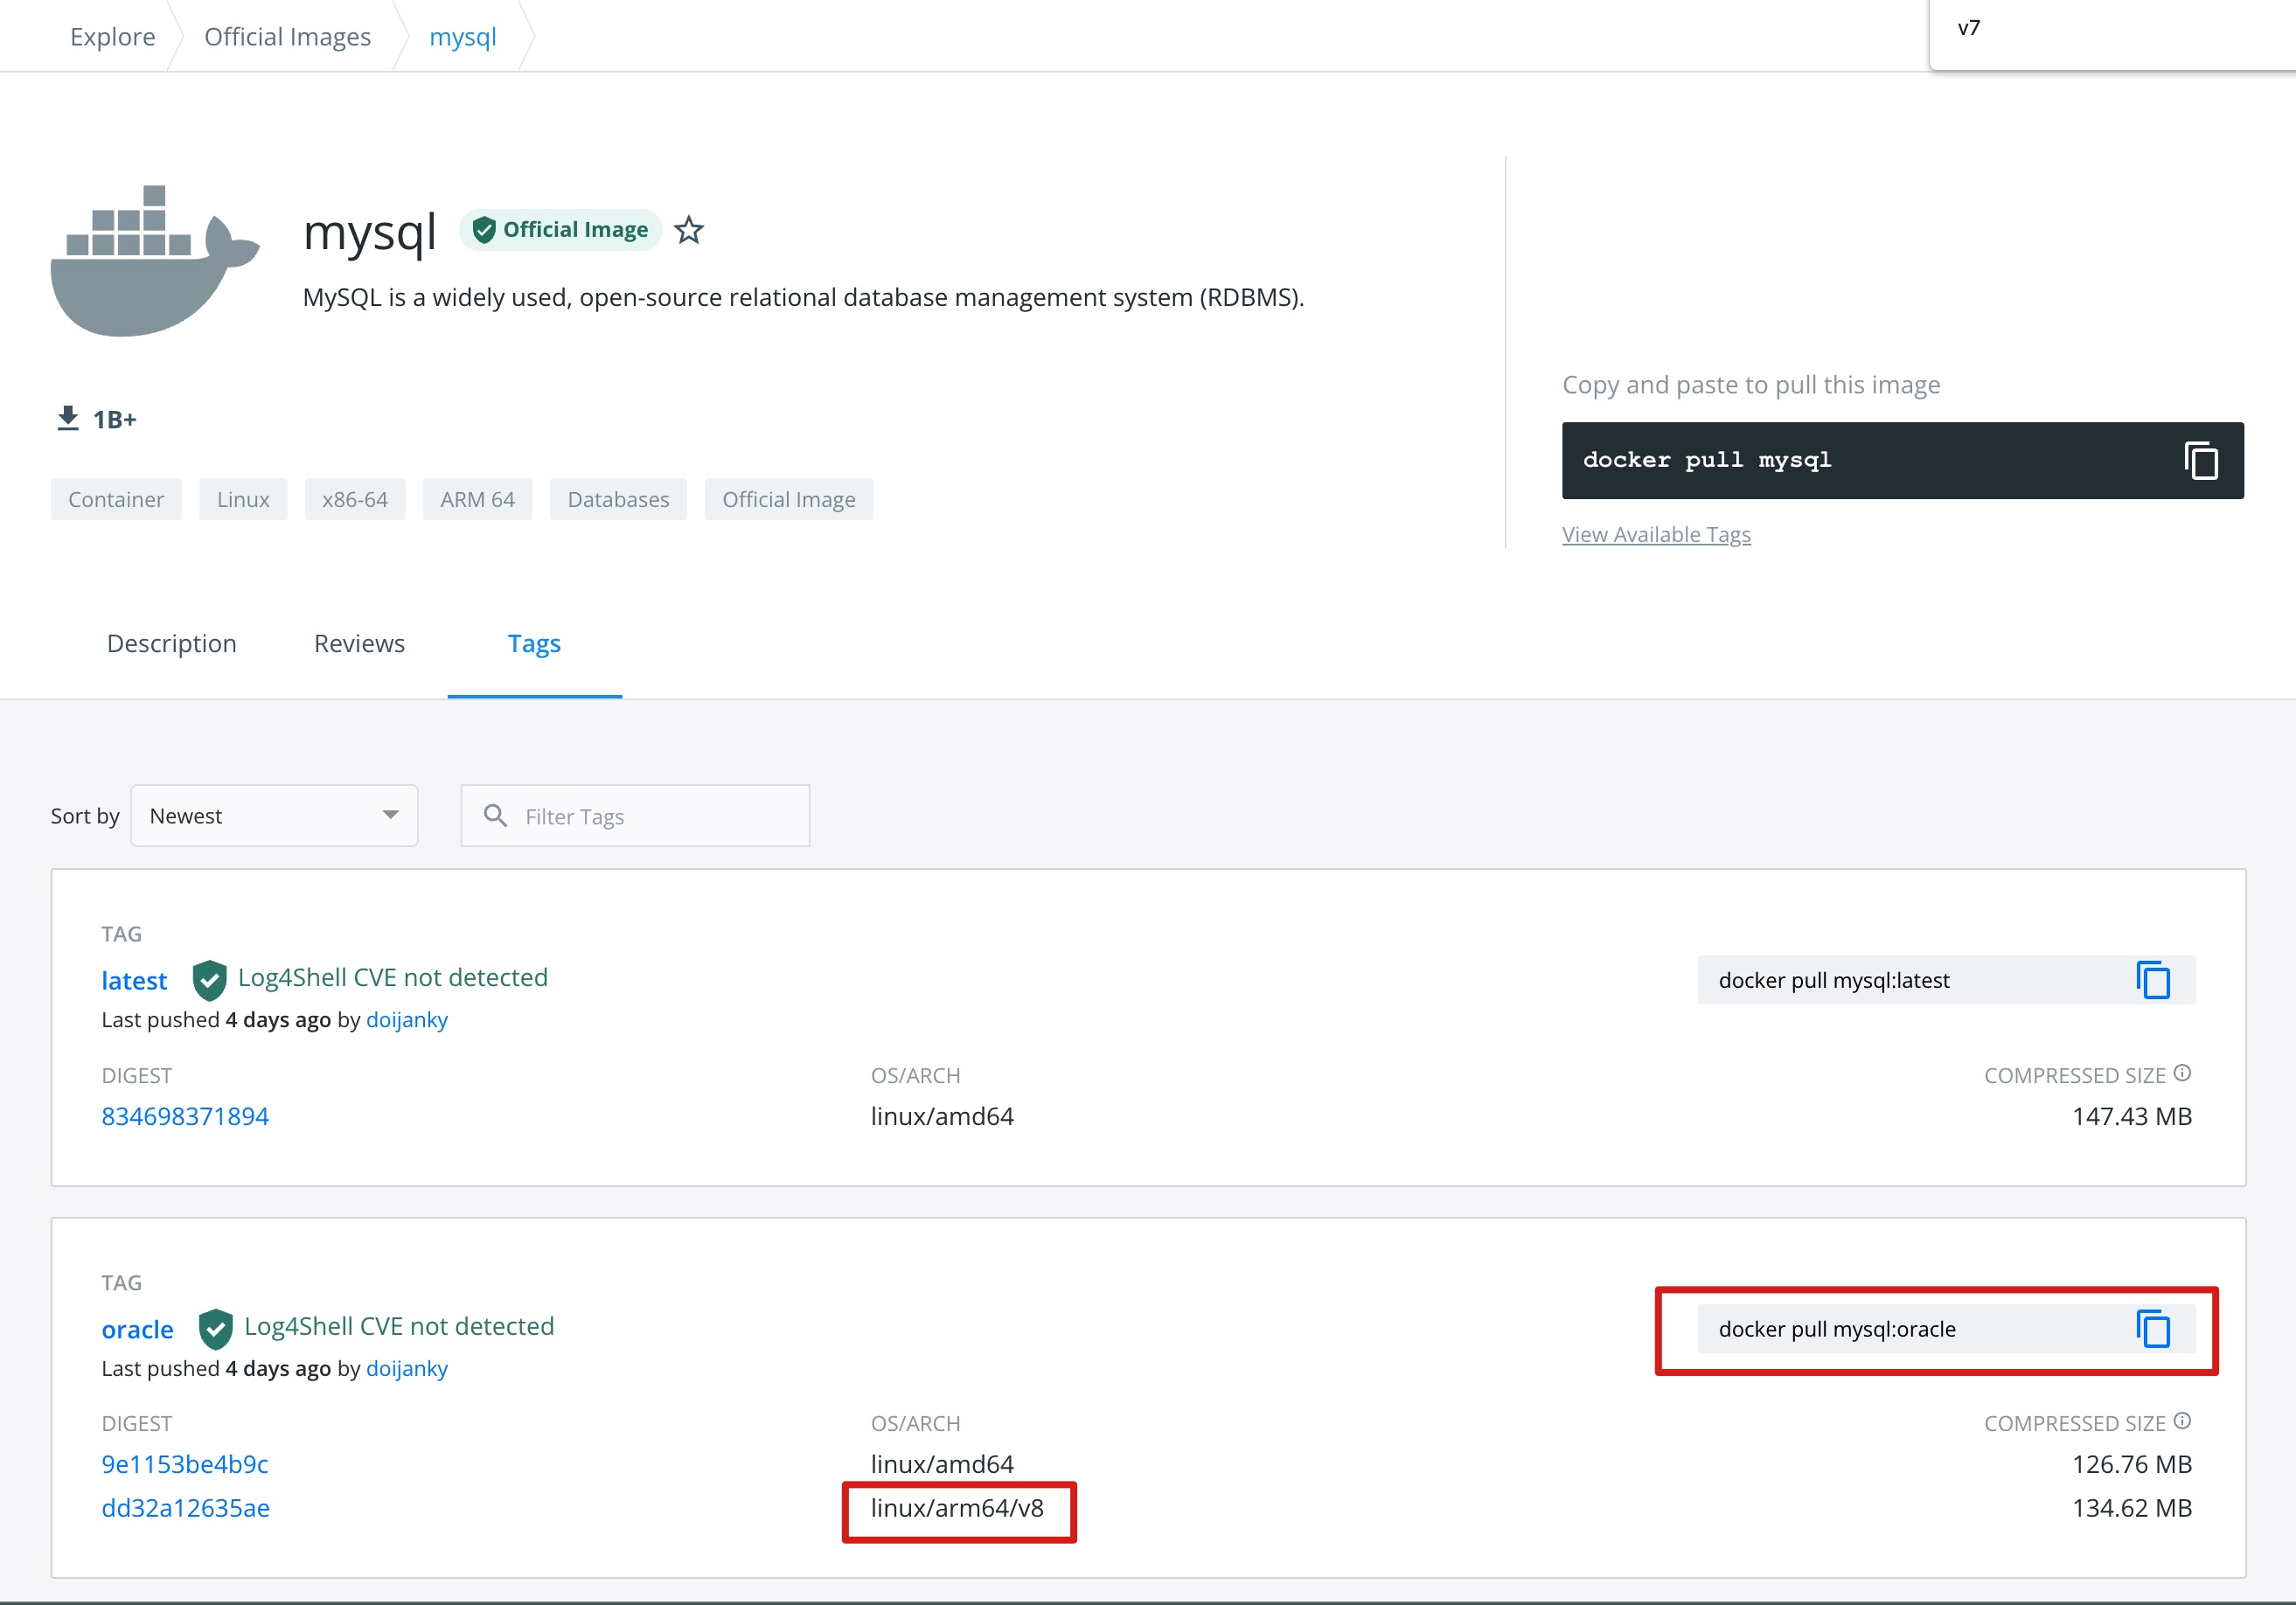Click the linux/arm64/v8 architecture text
The width and height of the screenshot is (2296, 1605).
point(957,1508)
